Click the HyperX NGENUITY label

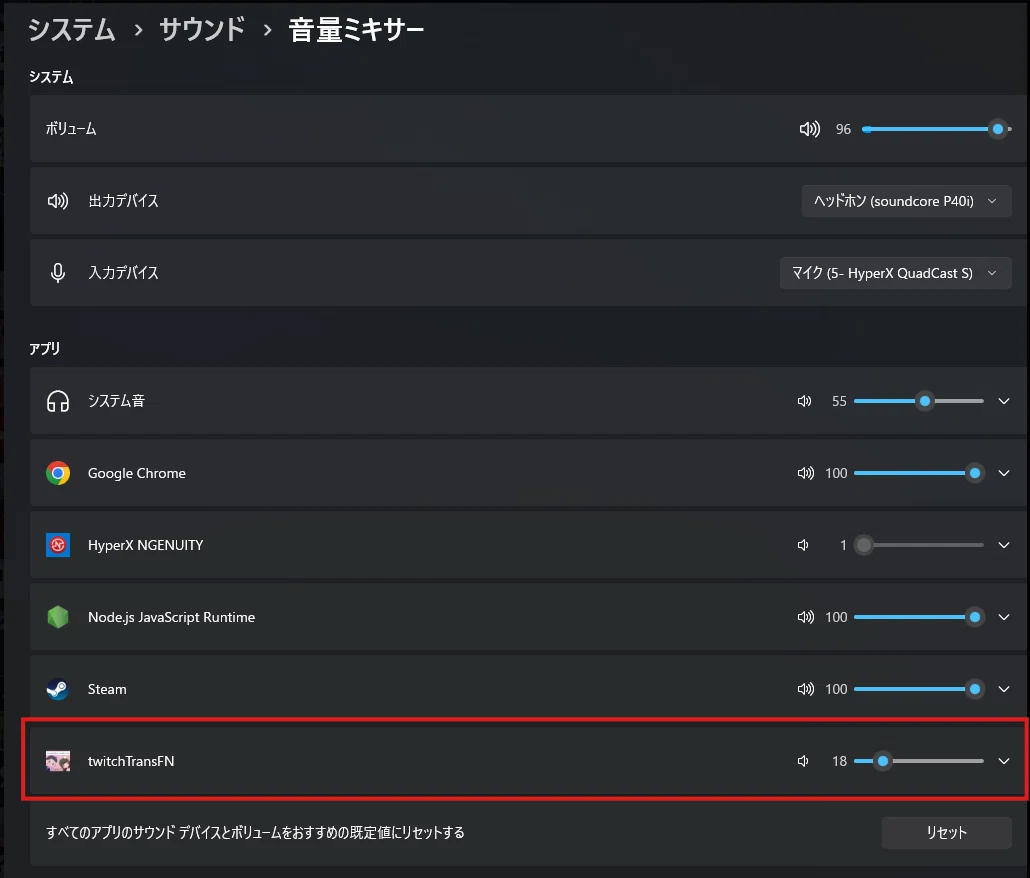tap(145, 545)
